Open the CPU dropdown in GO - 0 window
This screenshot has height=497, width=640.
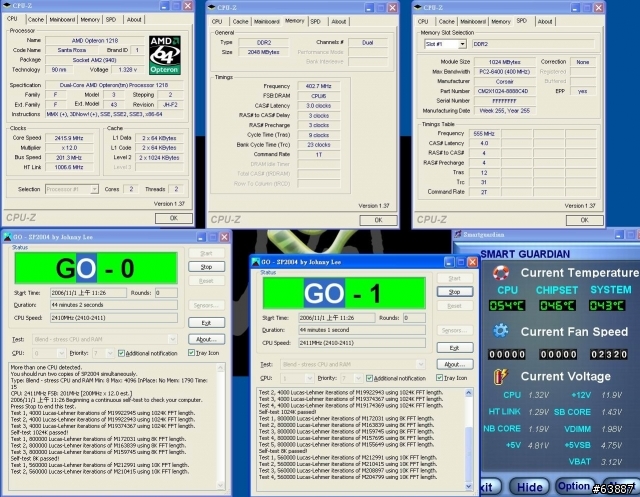[x=61, y=353]
